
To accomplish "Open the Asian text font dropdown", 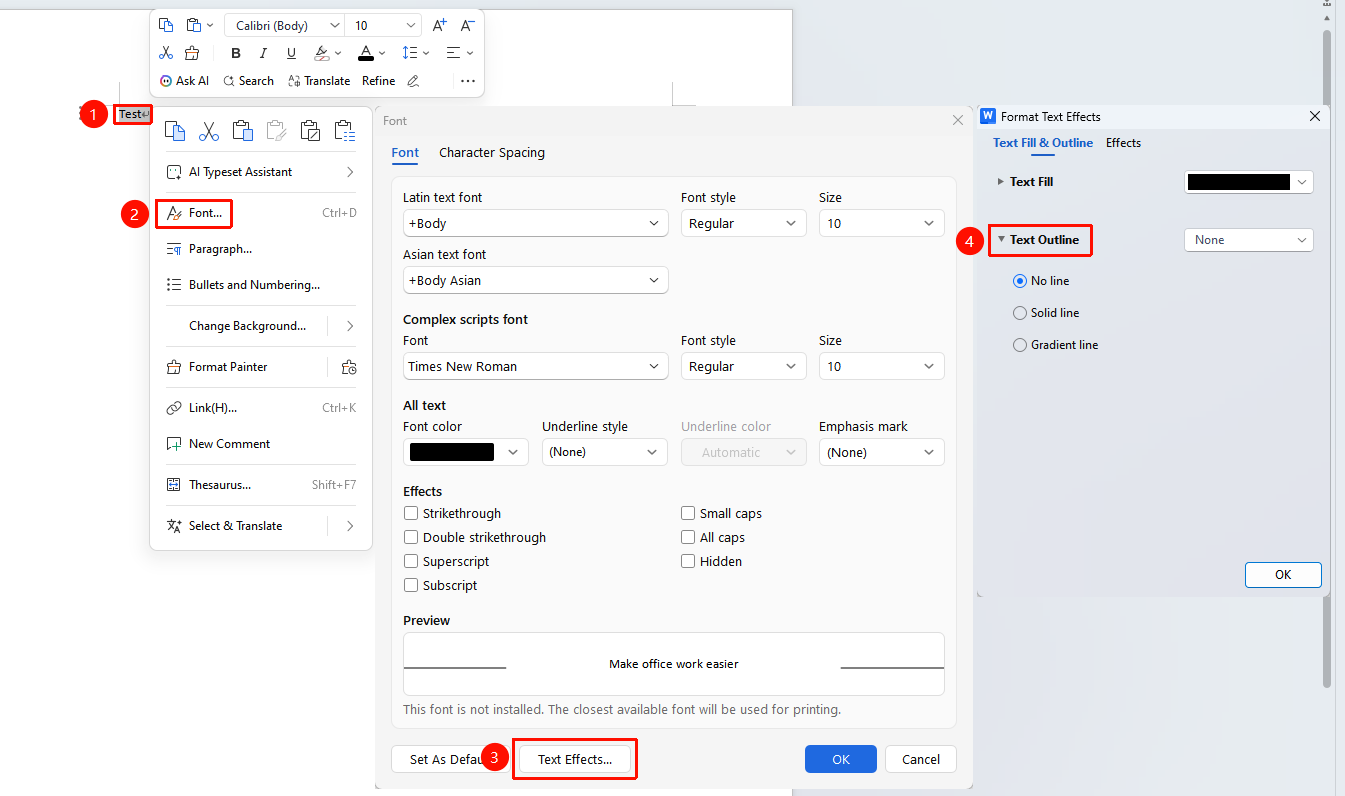I will click(535, 280).
